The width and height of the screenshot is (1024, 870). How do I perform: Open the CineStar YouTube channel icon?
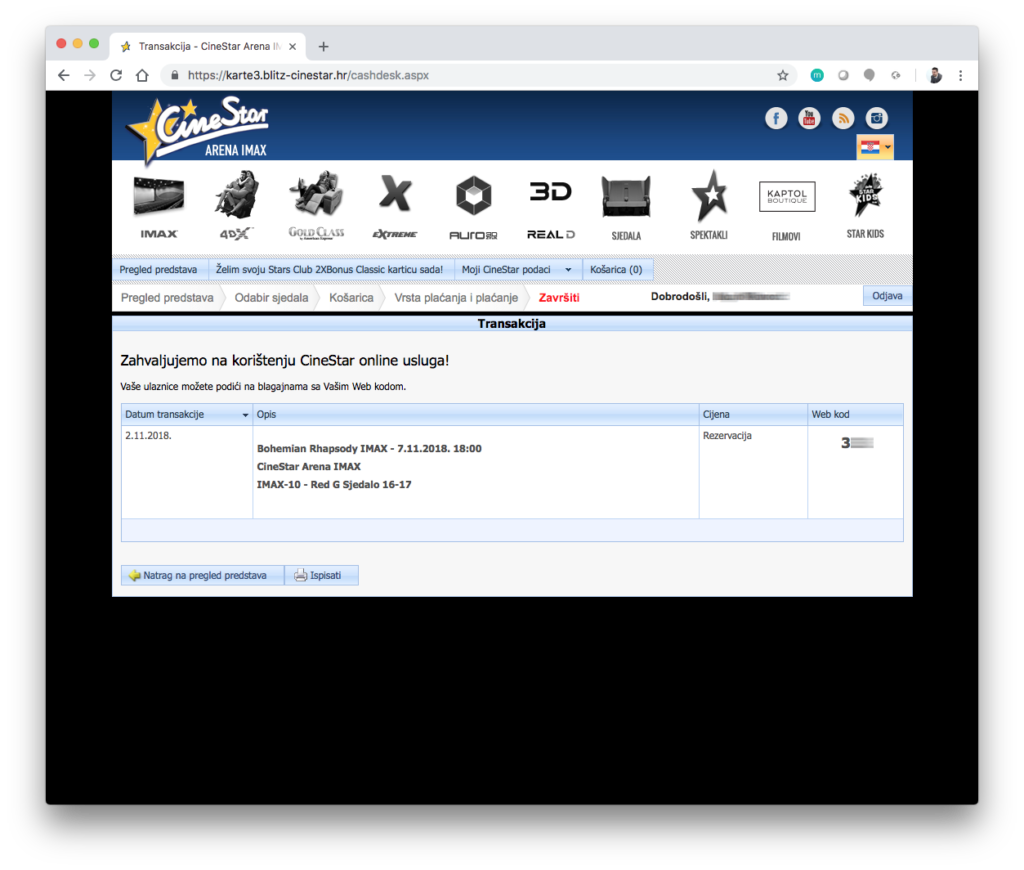point(809,118)
